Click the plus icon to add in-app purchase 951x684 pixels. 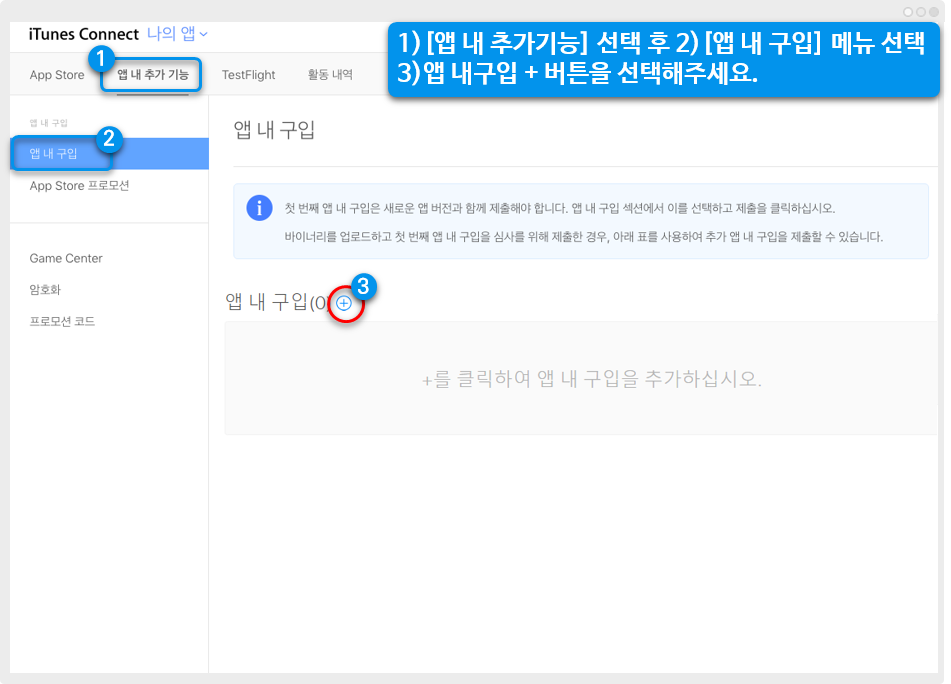tap(344, 303)
